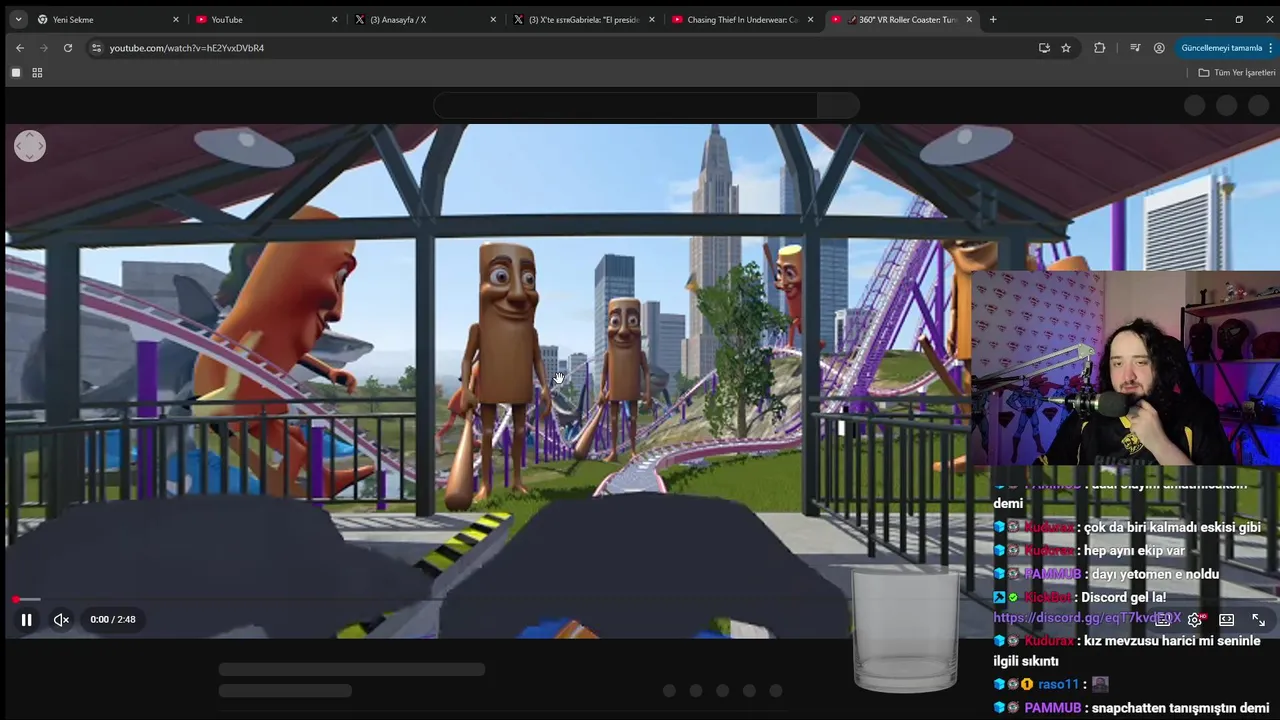
Task: Open the apps grid bookmark icon
Action: click(37, 73)
